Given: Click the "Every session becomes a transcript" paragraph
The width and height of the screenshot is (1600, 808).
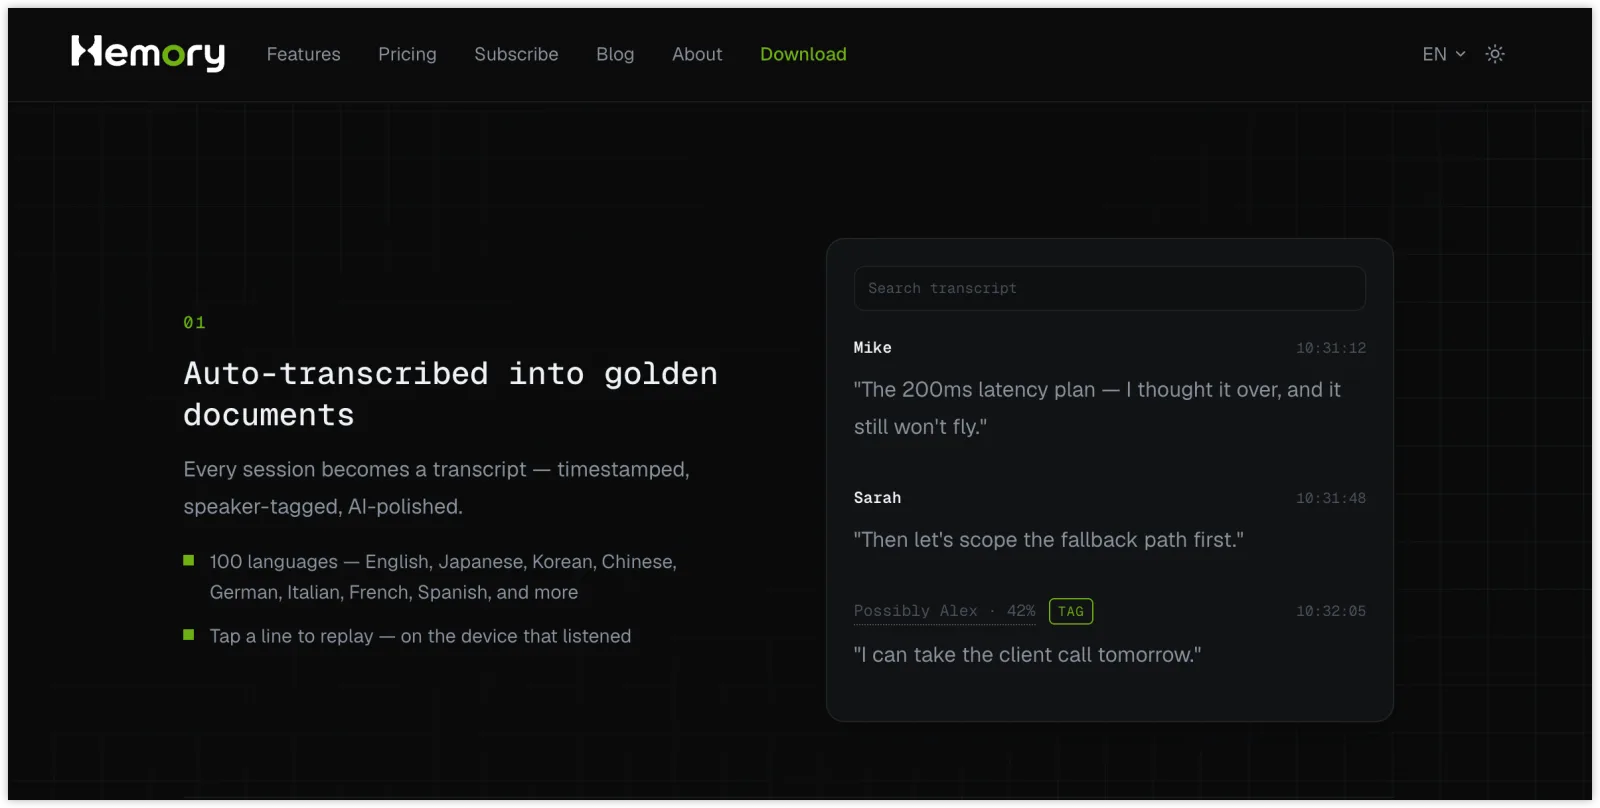Looking at the screenshot, I should 436,488.
